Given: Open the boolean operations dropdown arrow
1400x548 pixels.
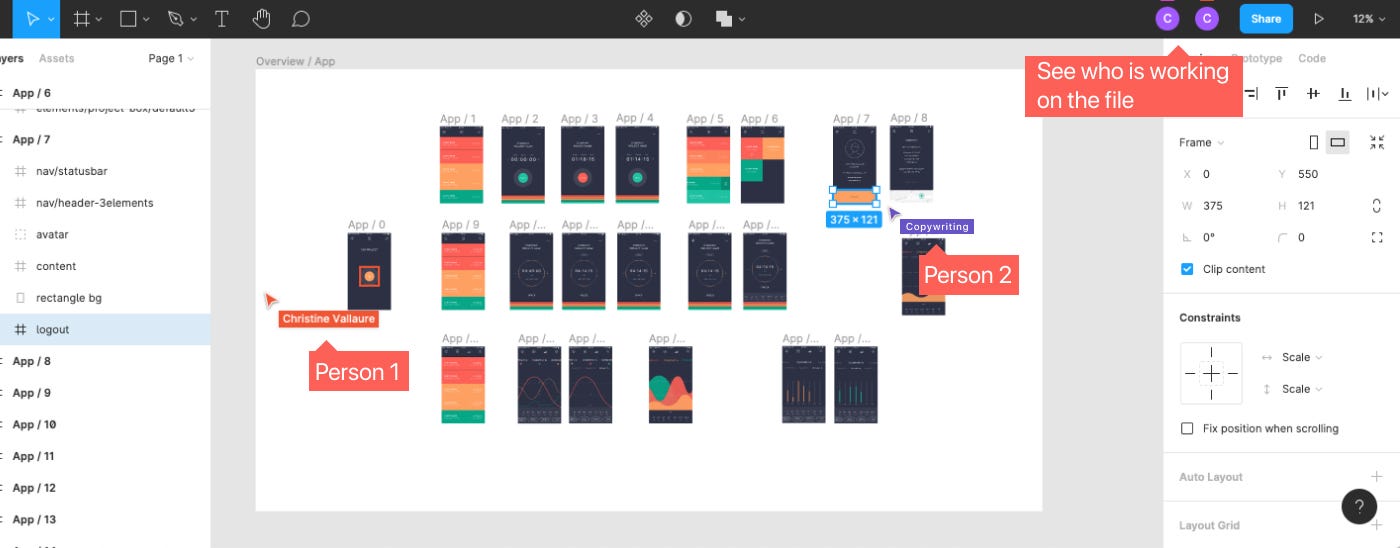Looking at the screenshot, I should (742, 19).
